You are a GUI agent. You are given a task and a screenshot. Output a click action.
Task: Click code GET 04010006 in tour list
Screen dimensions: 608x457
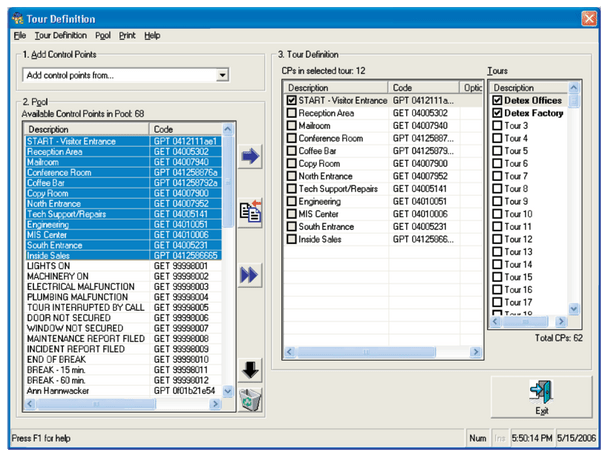click(420, 214)
